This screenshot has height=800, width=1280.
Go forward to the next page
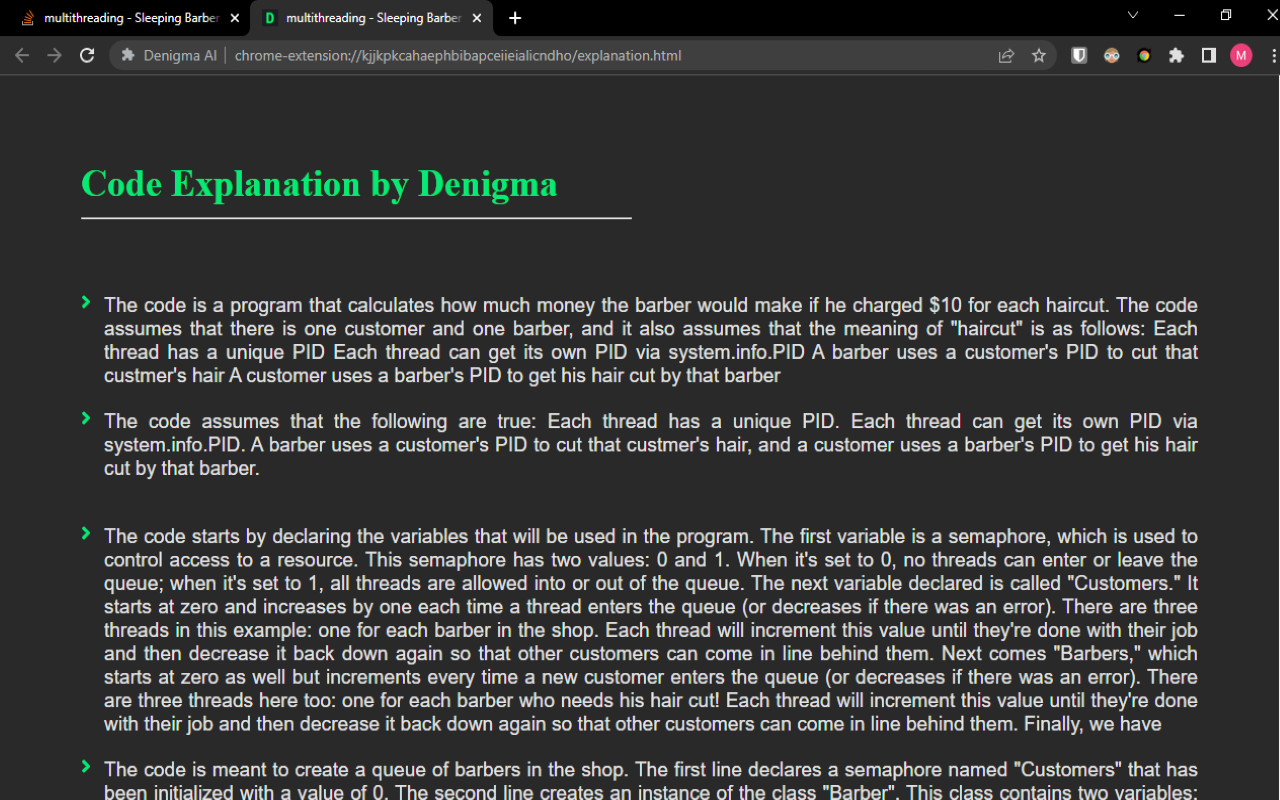(54, 56)
